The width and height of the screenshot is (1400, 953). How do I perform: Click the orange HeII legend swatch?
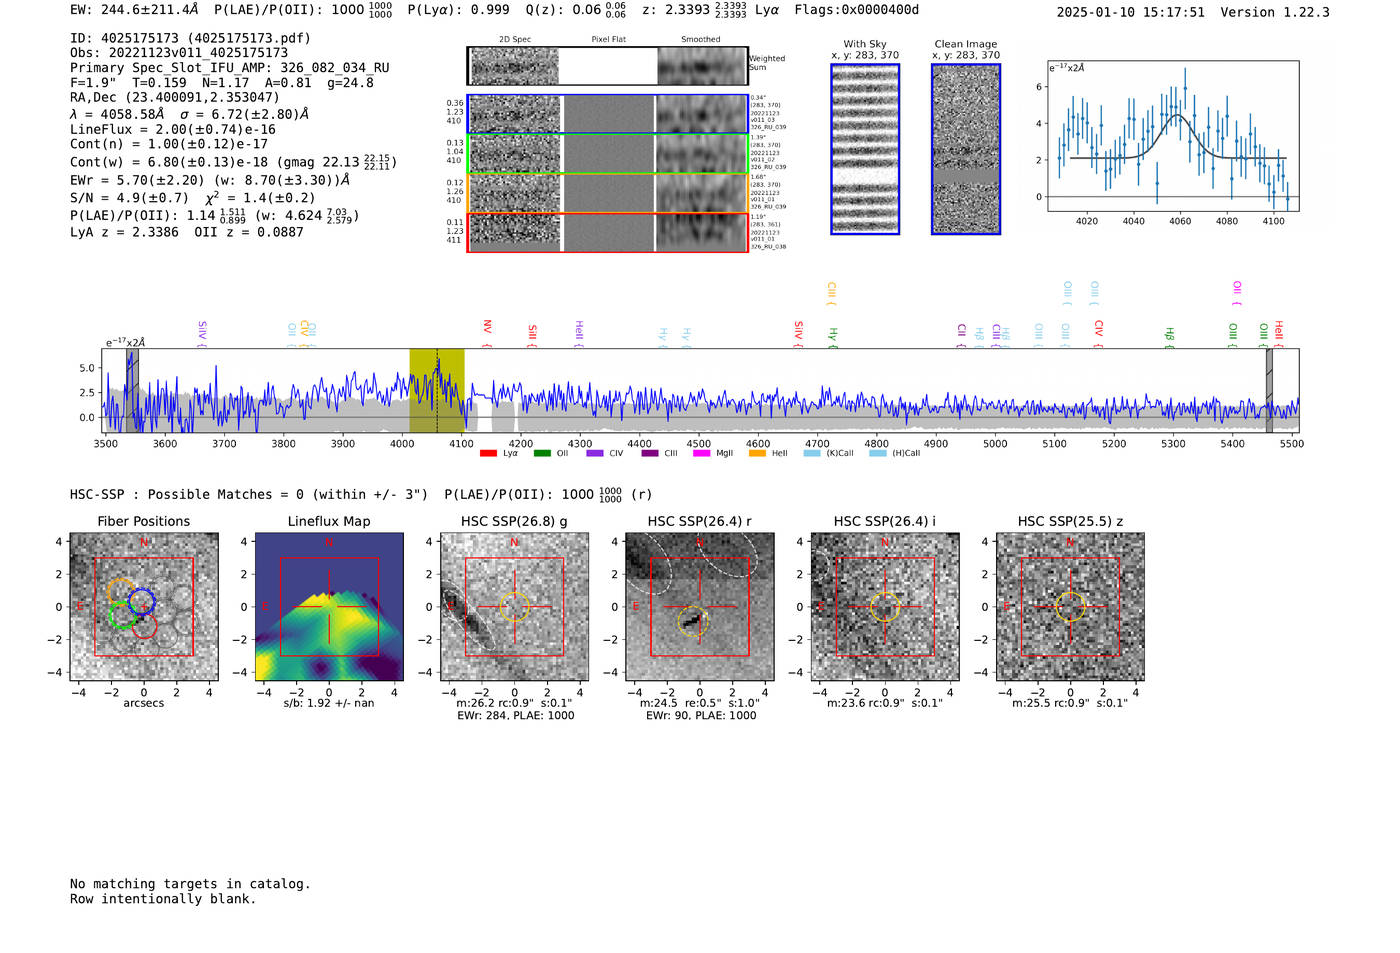pos(757,454)
